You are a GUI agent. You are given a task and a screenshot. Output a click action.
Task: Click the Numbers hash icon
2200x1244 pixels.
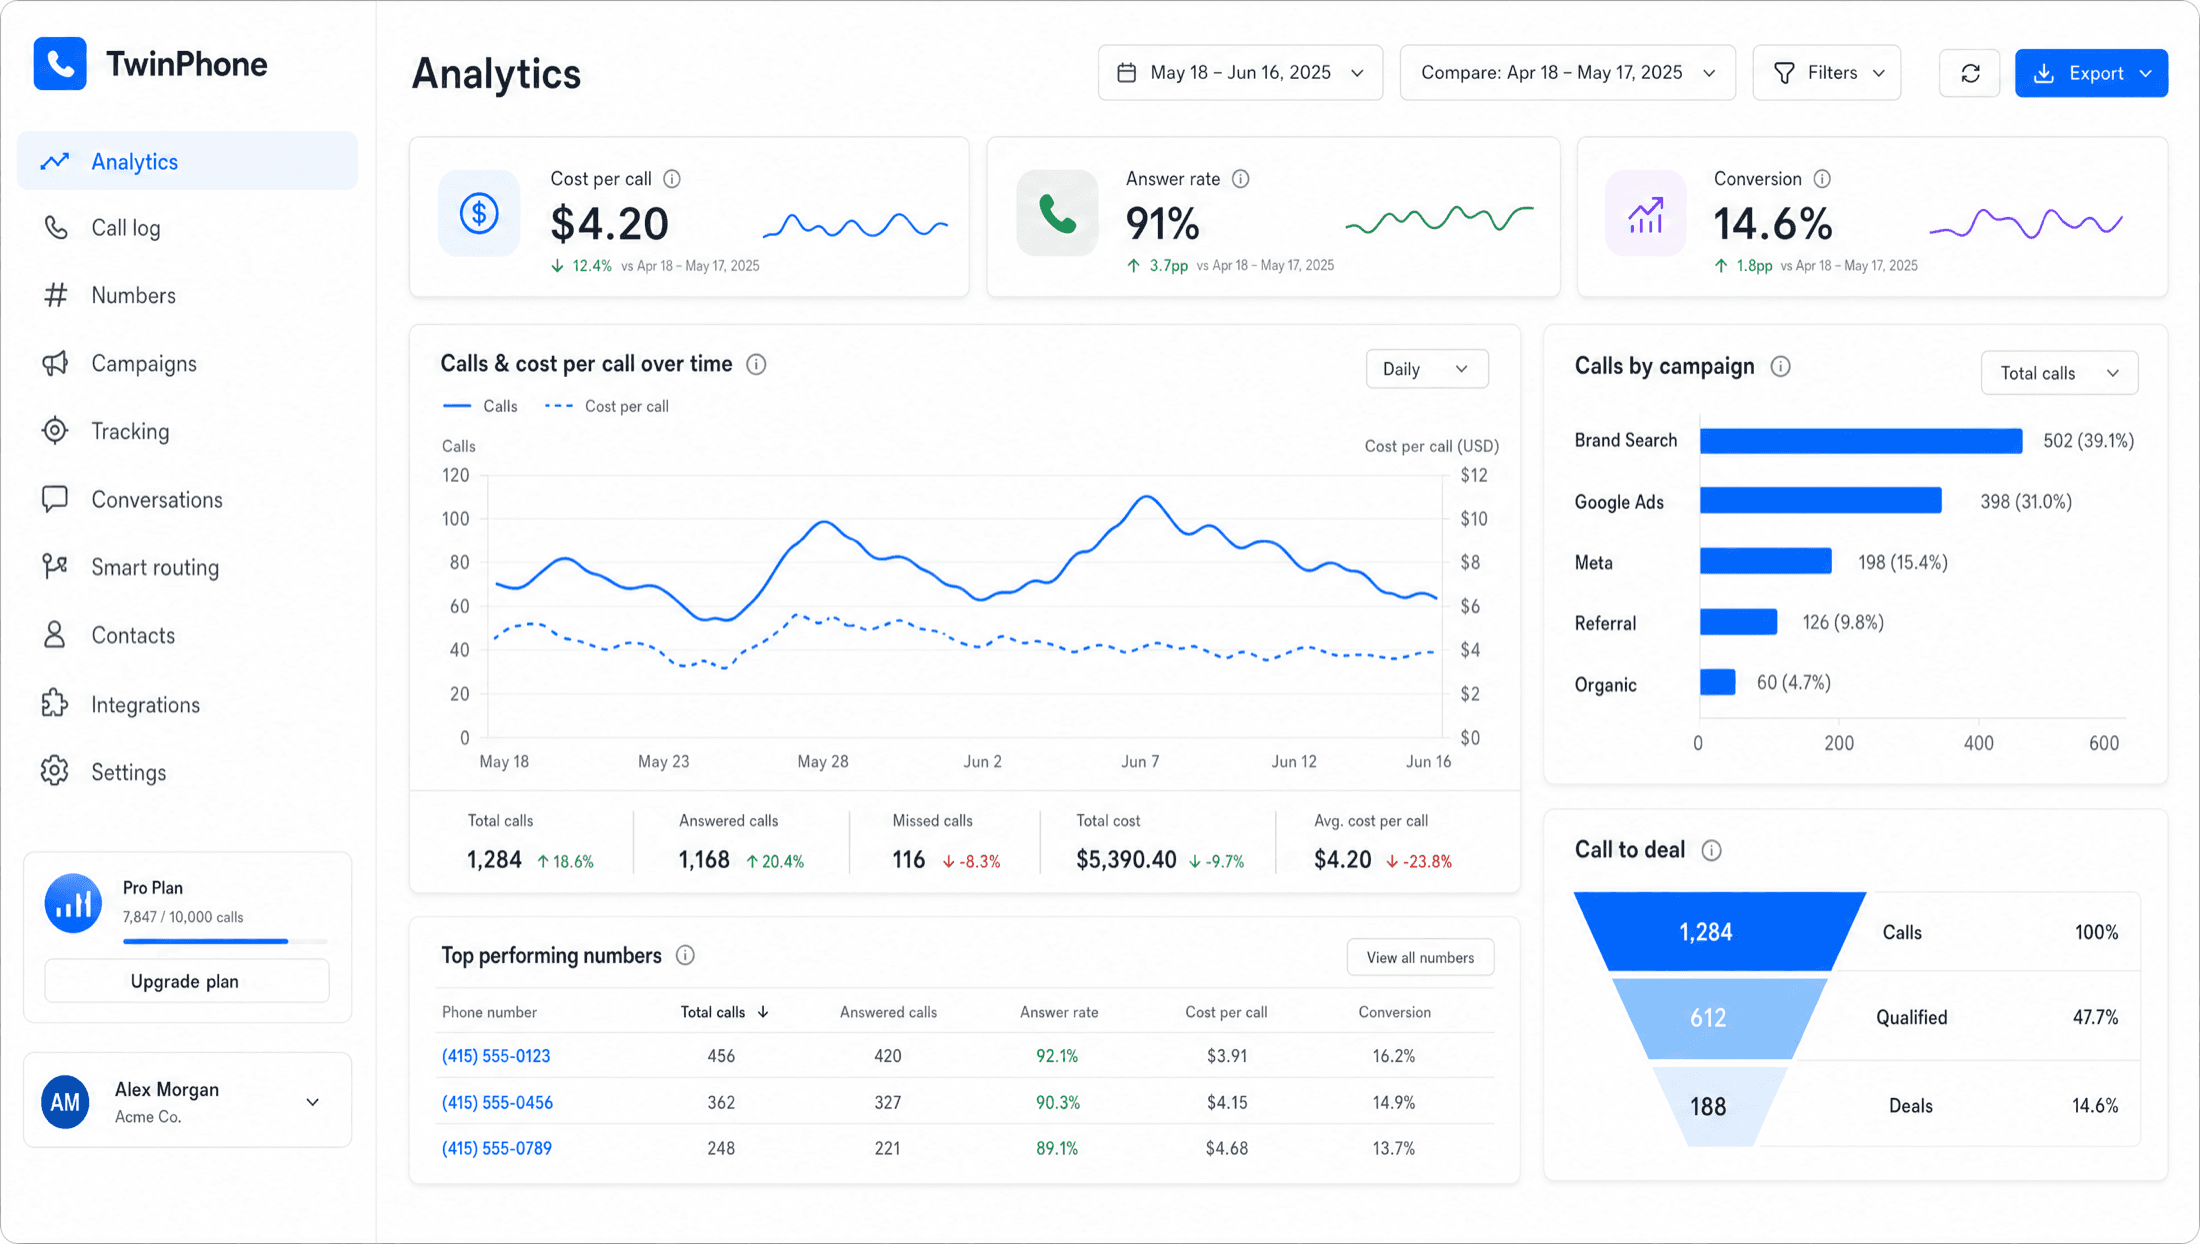tap(55, 295)
